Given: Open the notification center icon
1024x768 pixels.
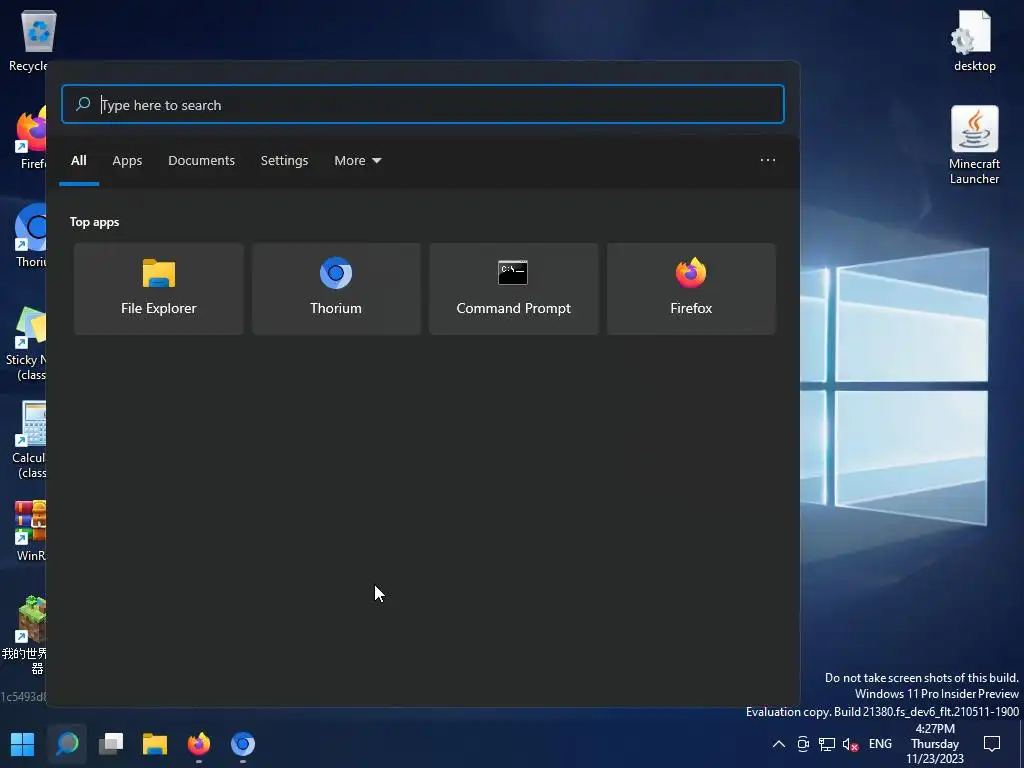Looking at the screenshot, I should click(x=991, y=744).
